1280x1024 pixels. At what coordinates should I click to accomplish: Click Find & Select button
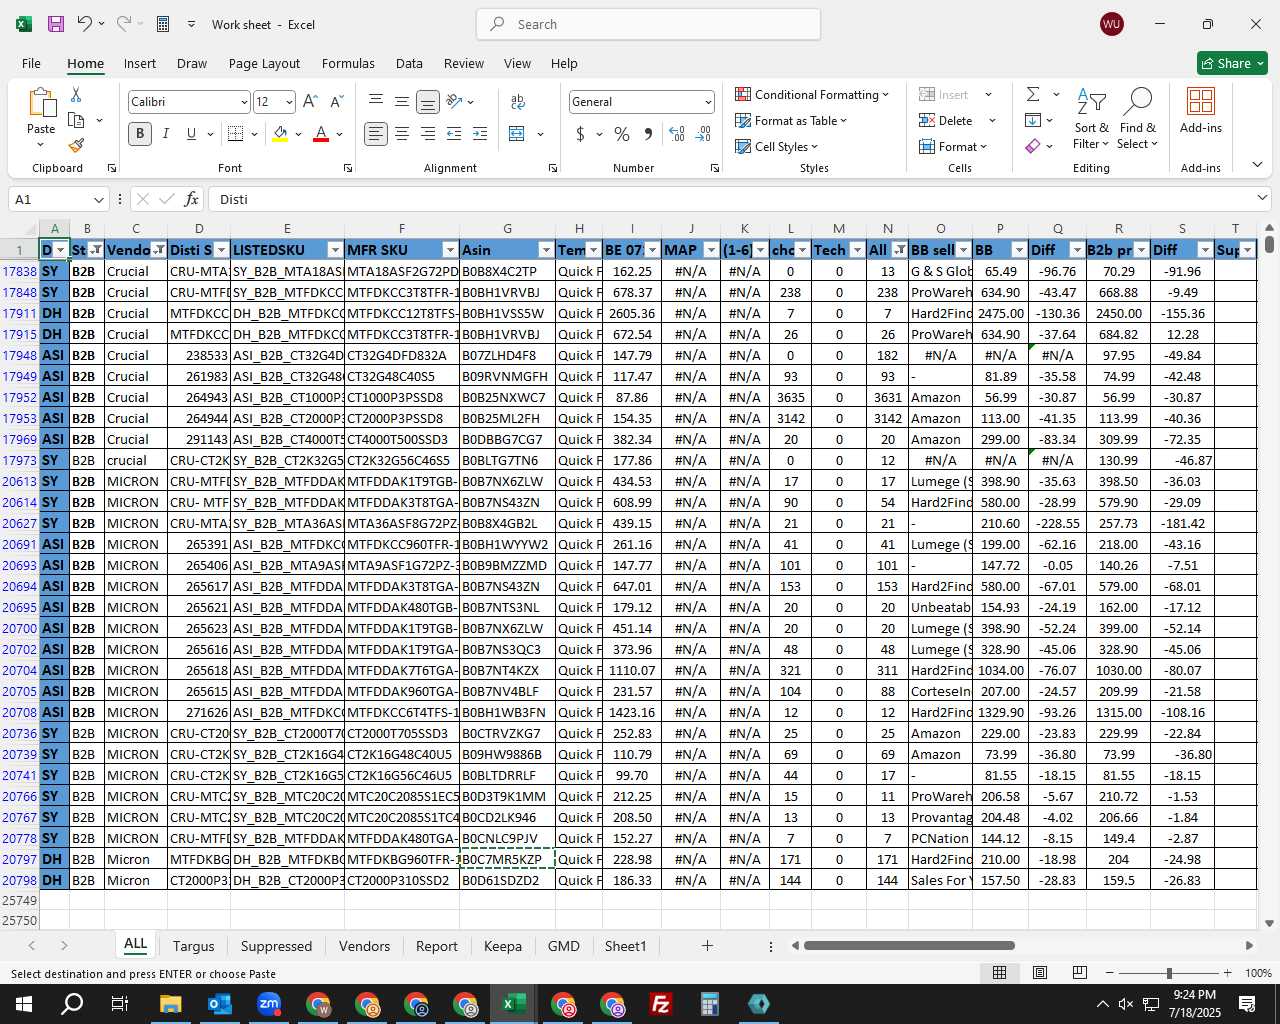tap(1138, 118)
